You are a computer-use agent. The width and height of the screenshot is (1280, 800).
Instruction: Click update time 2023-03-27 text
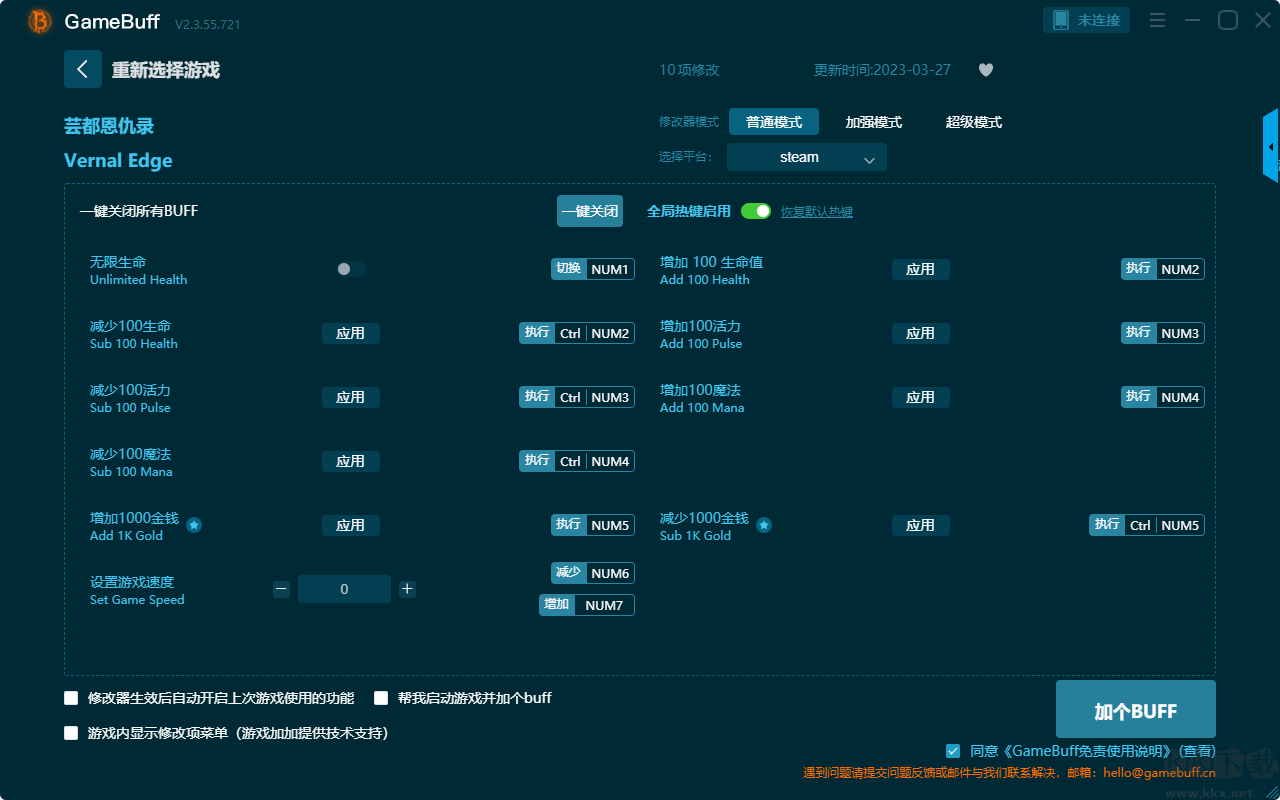[x=882, y=70]
